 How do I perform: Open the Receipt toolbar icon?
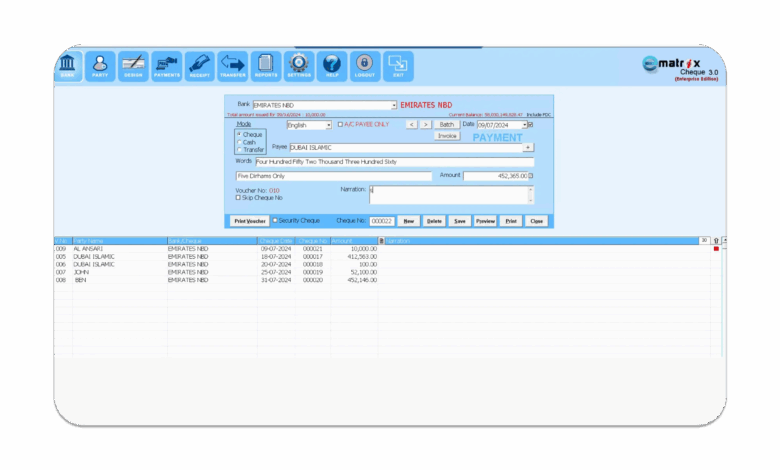(x=199, y=66)
